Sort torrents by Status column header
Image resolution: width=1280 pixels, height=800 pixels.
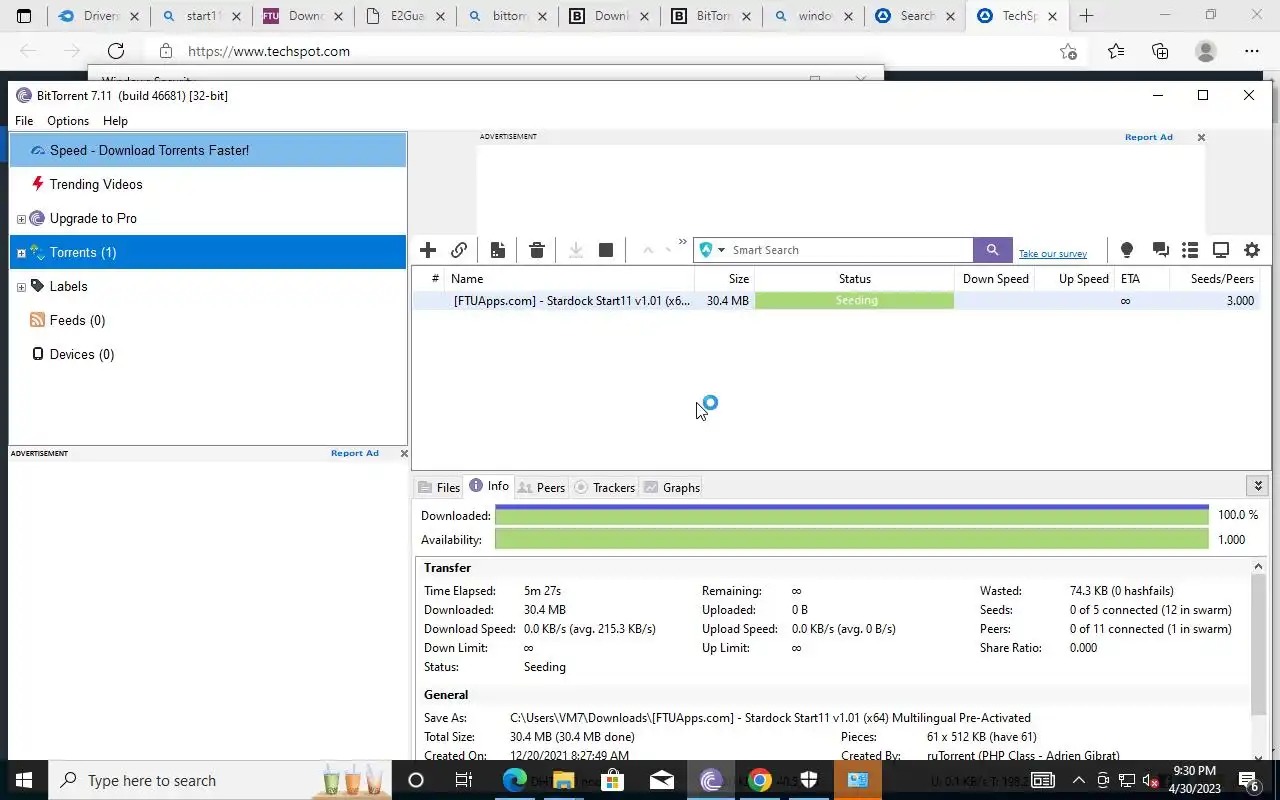pos(855,279)
